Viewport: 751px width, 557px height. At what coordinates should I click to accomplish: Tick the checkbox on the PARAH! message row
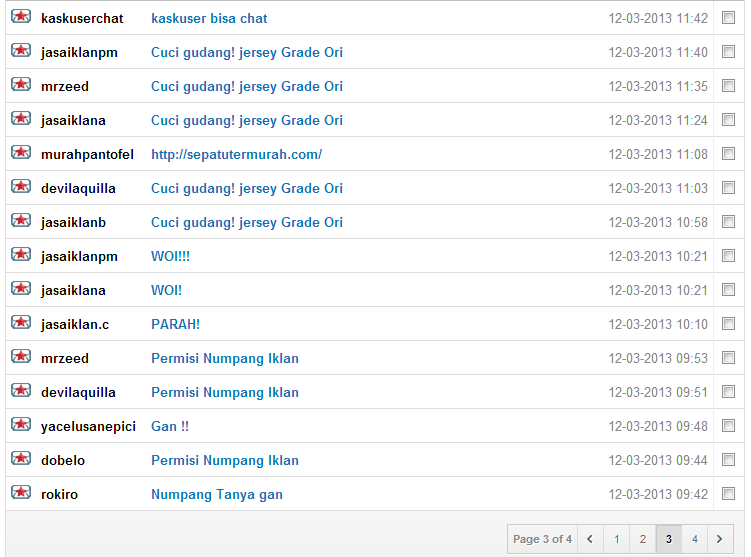(728, 324)
